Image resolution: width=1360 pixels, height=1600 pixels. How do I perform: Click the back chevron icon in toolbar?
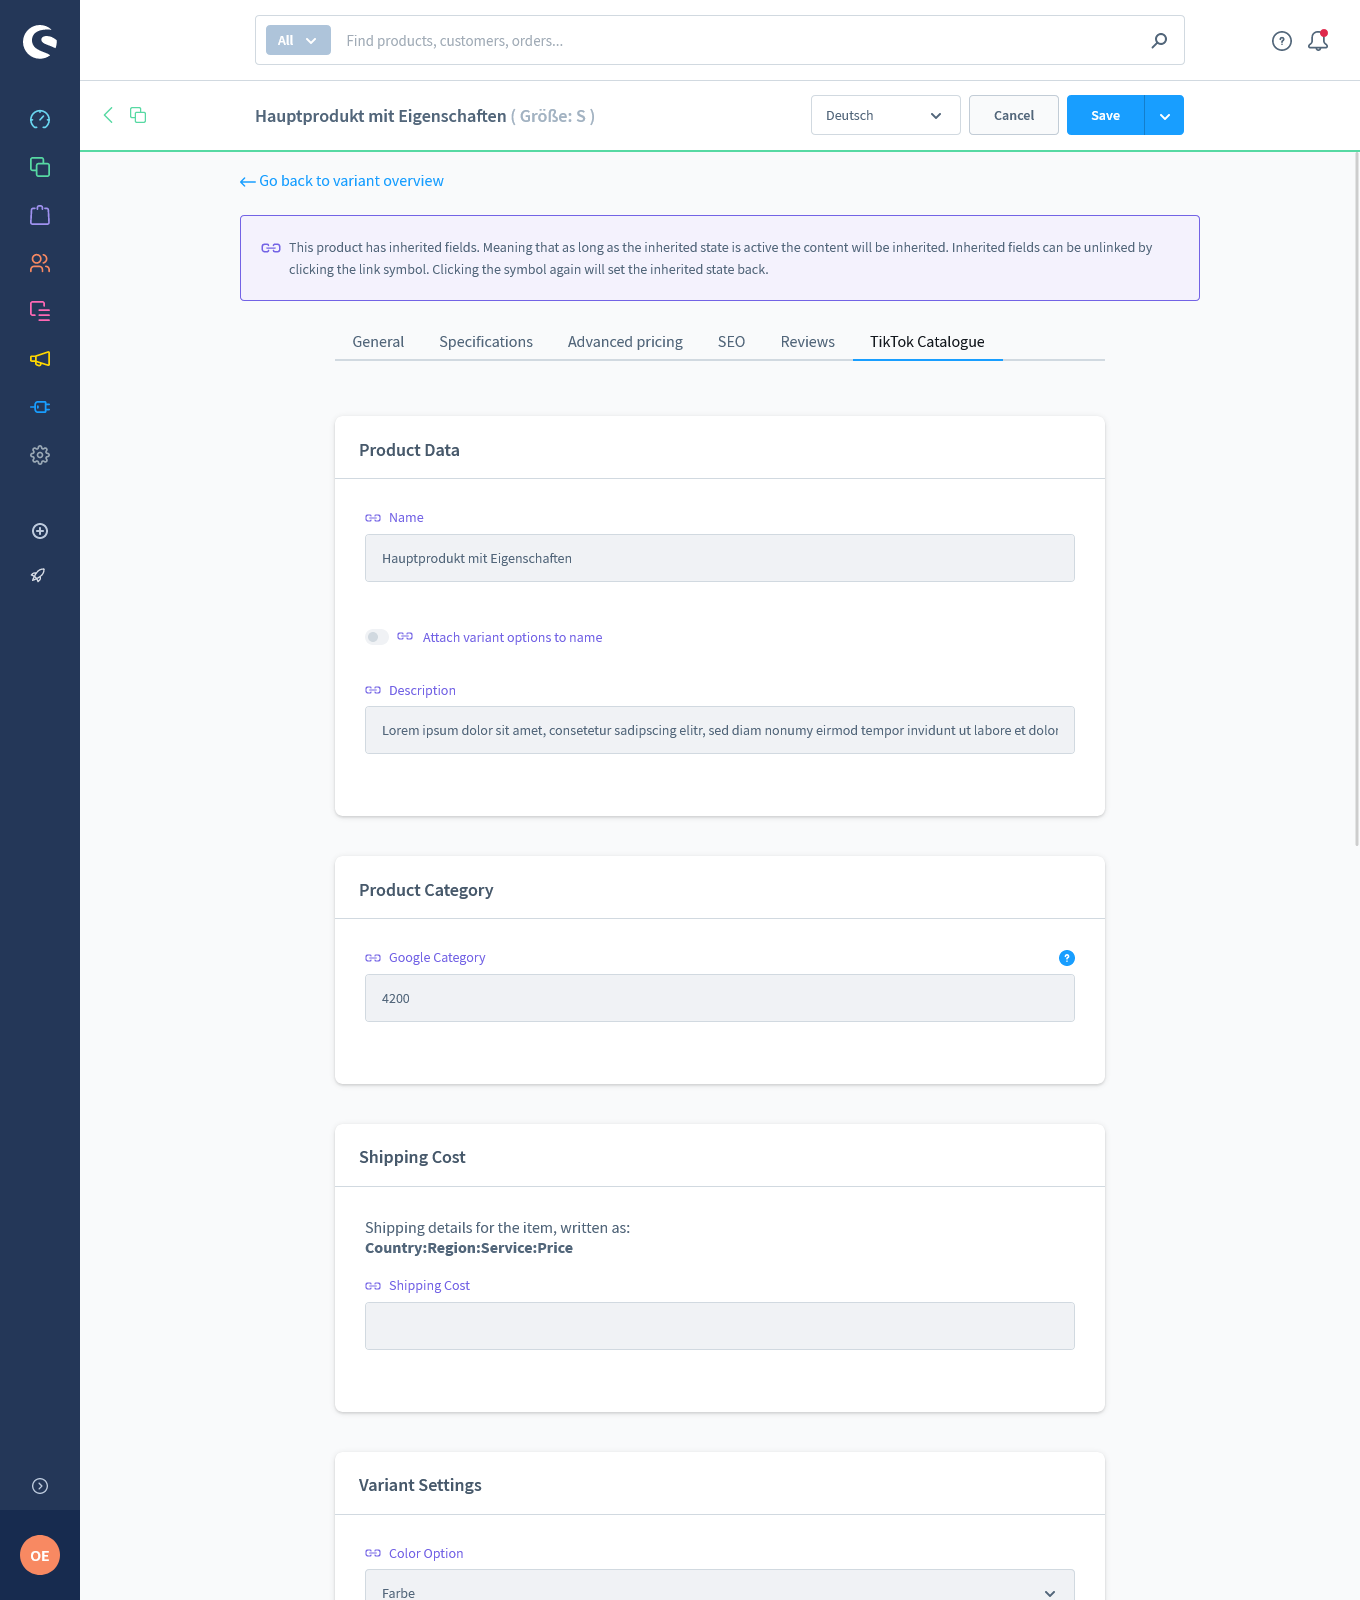(x=108, y=115)
